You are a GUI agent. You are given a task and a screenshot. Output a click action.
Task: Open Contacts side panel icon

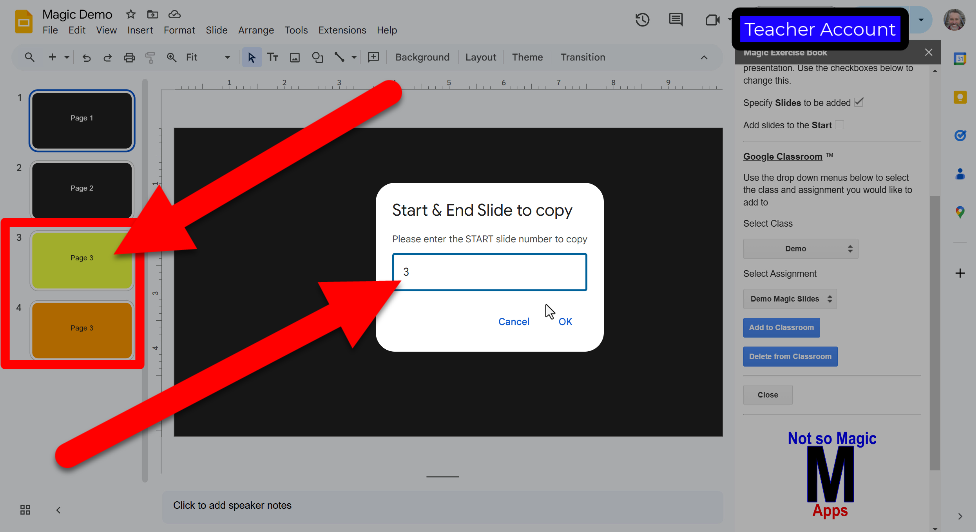(960, 174)
